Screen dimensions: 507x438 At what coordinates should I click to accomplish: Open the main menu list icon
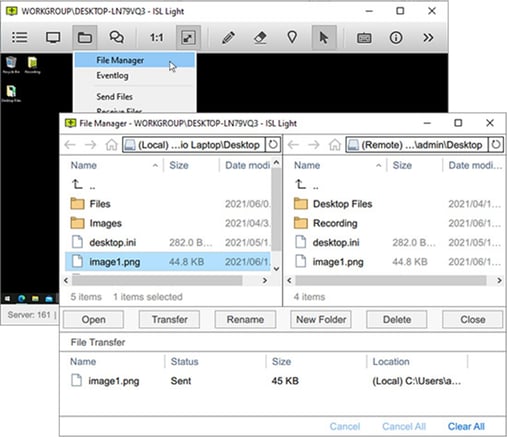[x=20, y=37]
